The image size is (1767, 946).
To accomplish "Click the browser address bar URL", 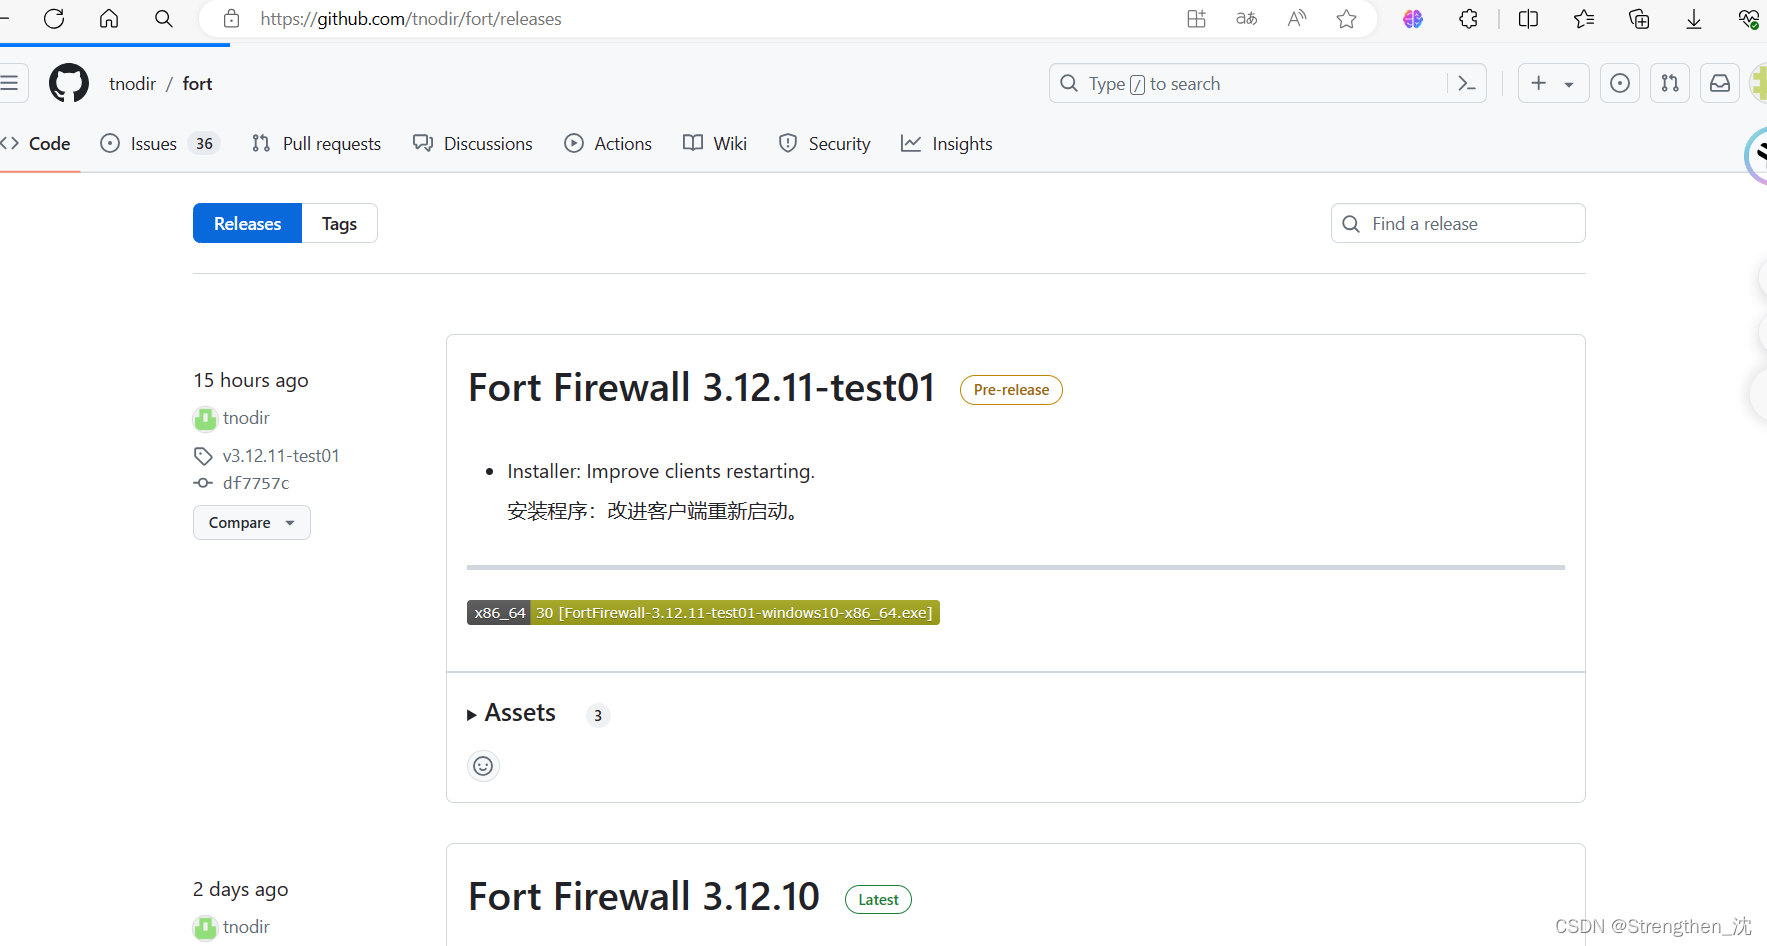I will pos(411,19).
